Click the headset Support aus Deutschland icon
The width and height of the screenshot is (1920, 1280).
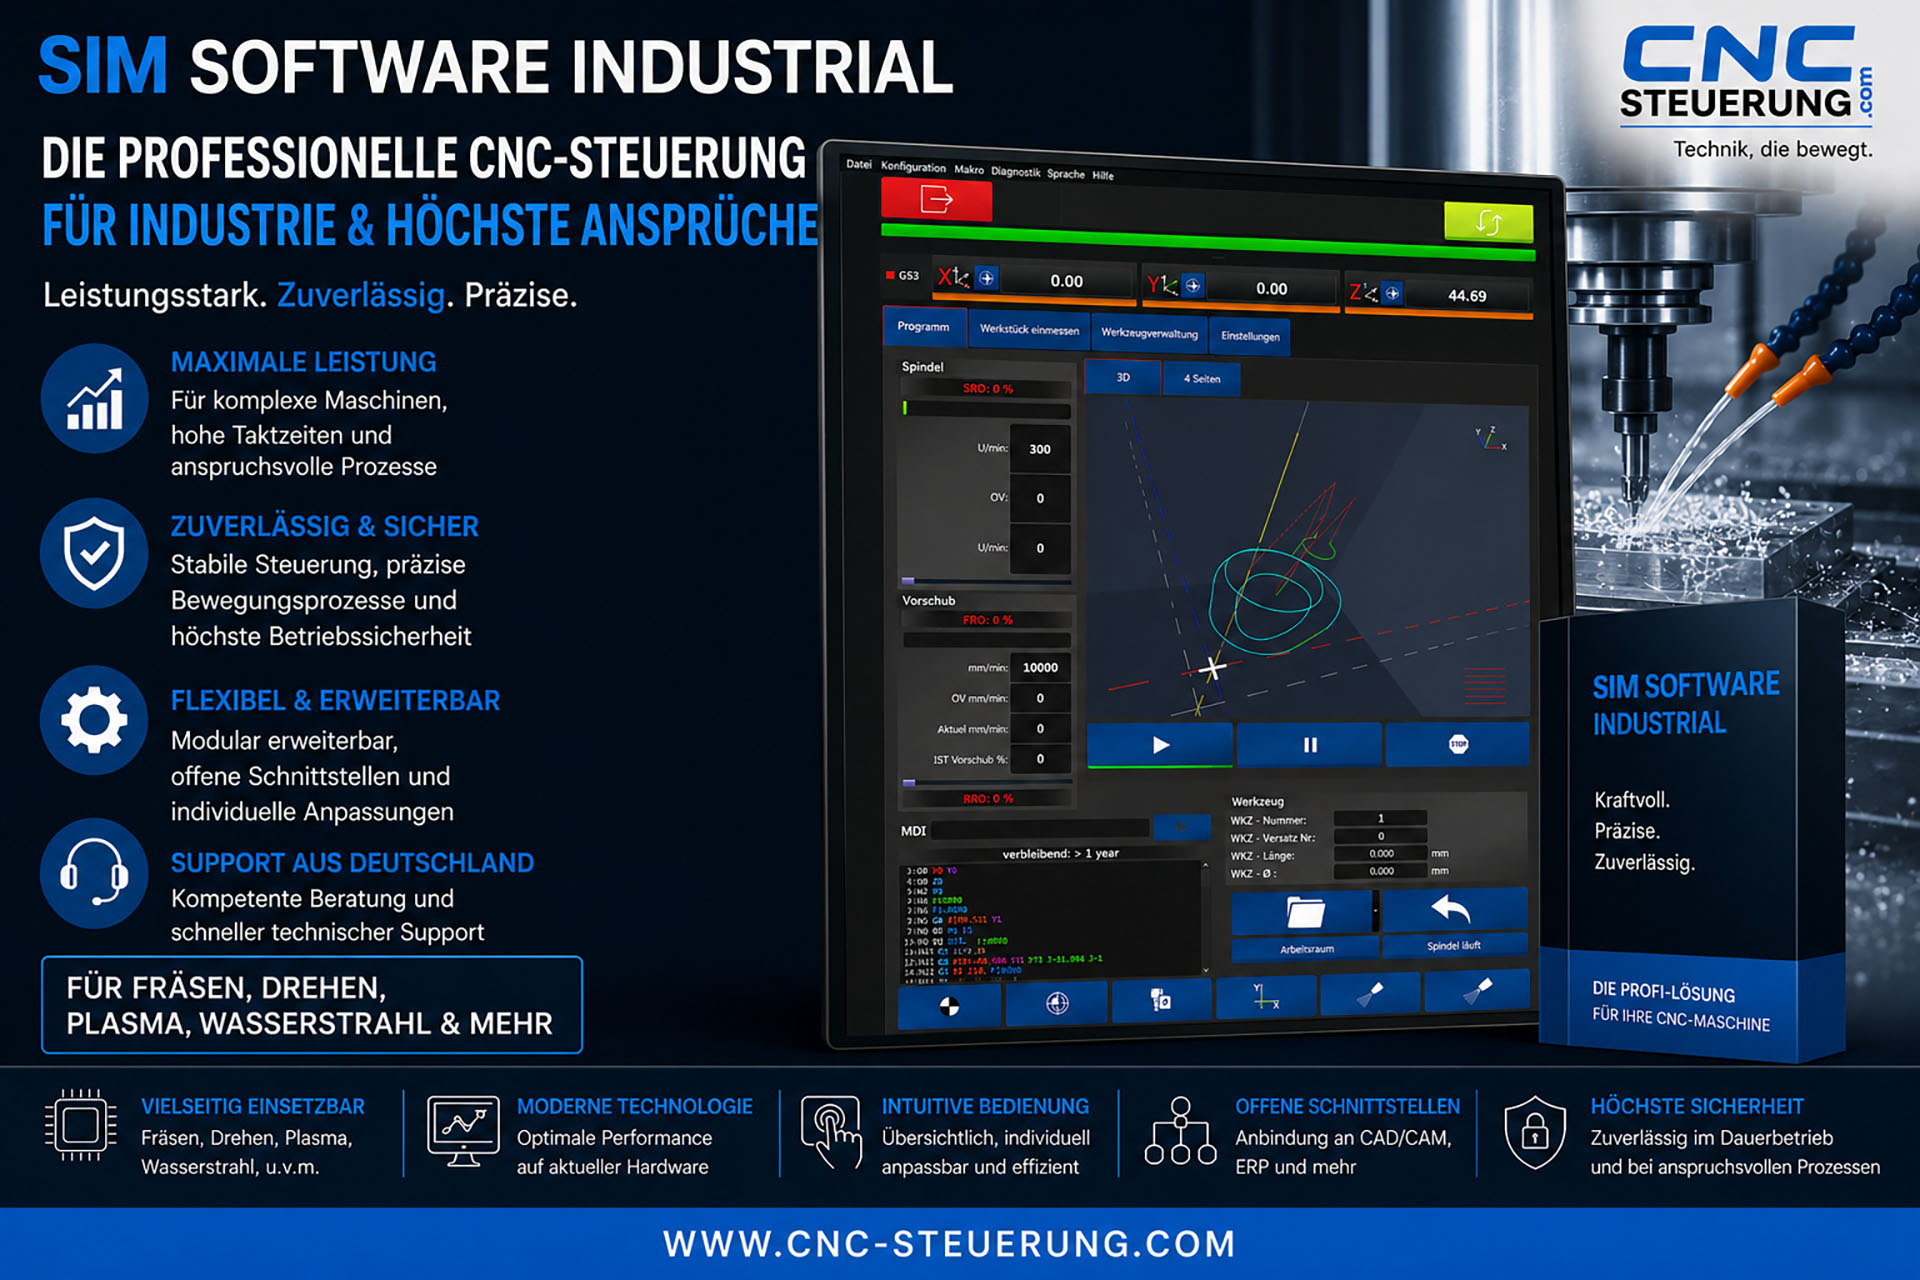(94, 873)
